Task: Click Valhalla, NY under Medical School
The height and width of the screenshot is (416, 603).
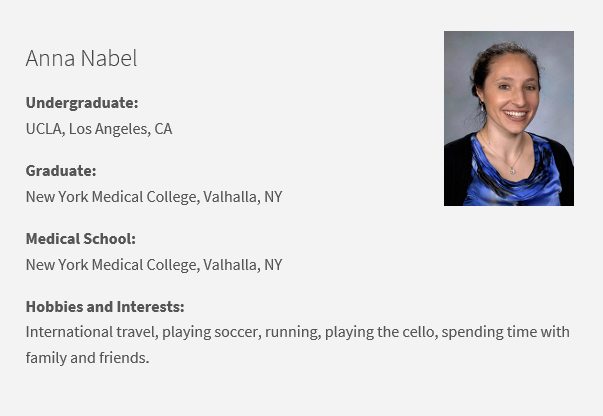Action: 243,265
